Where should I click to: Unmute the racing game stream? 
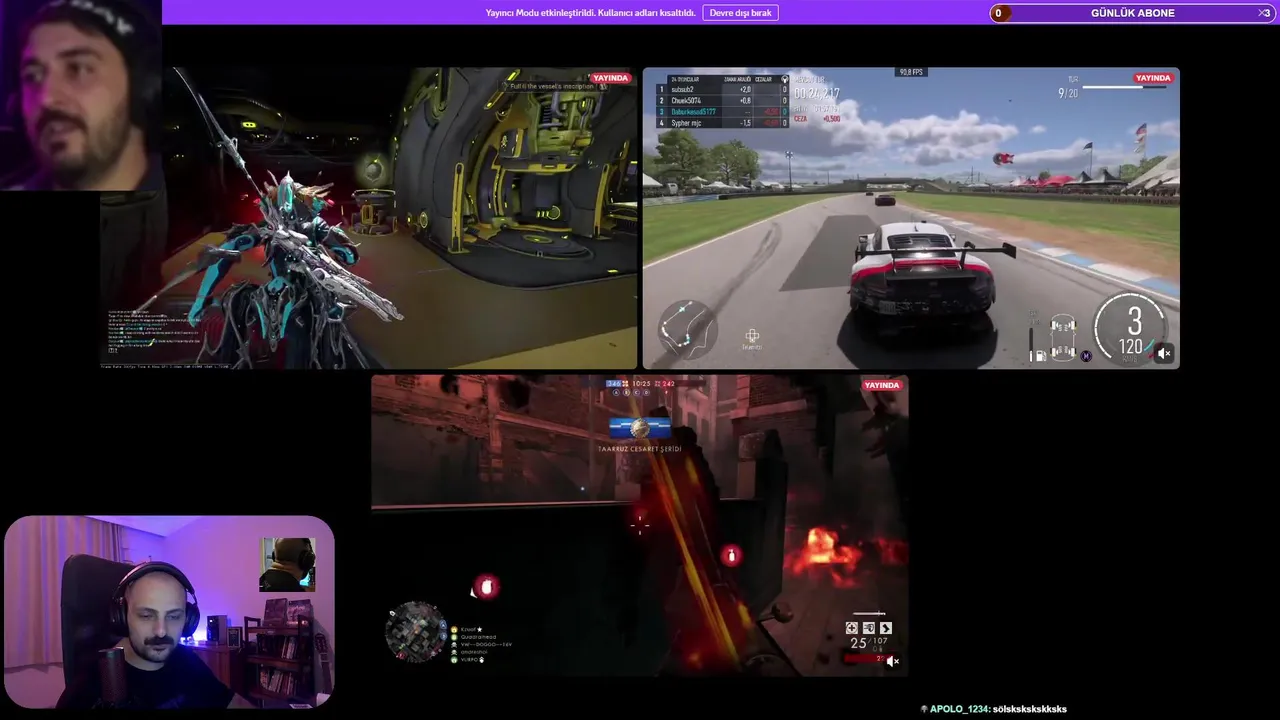(x=1164, y=353)
